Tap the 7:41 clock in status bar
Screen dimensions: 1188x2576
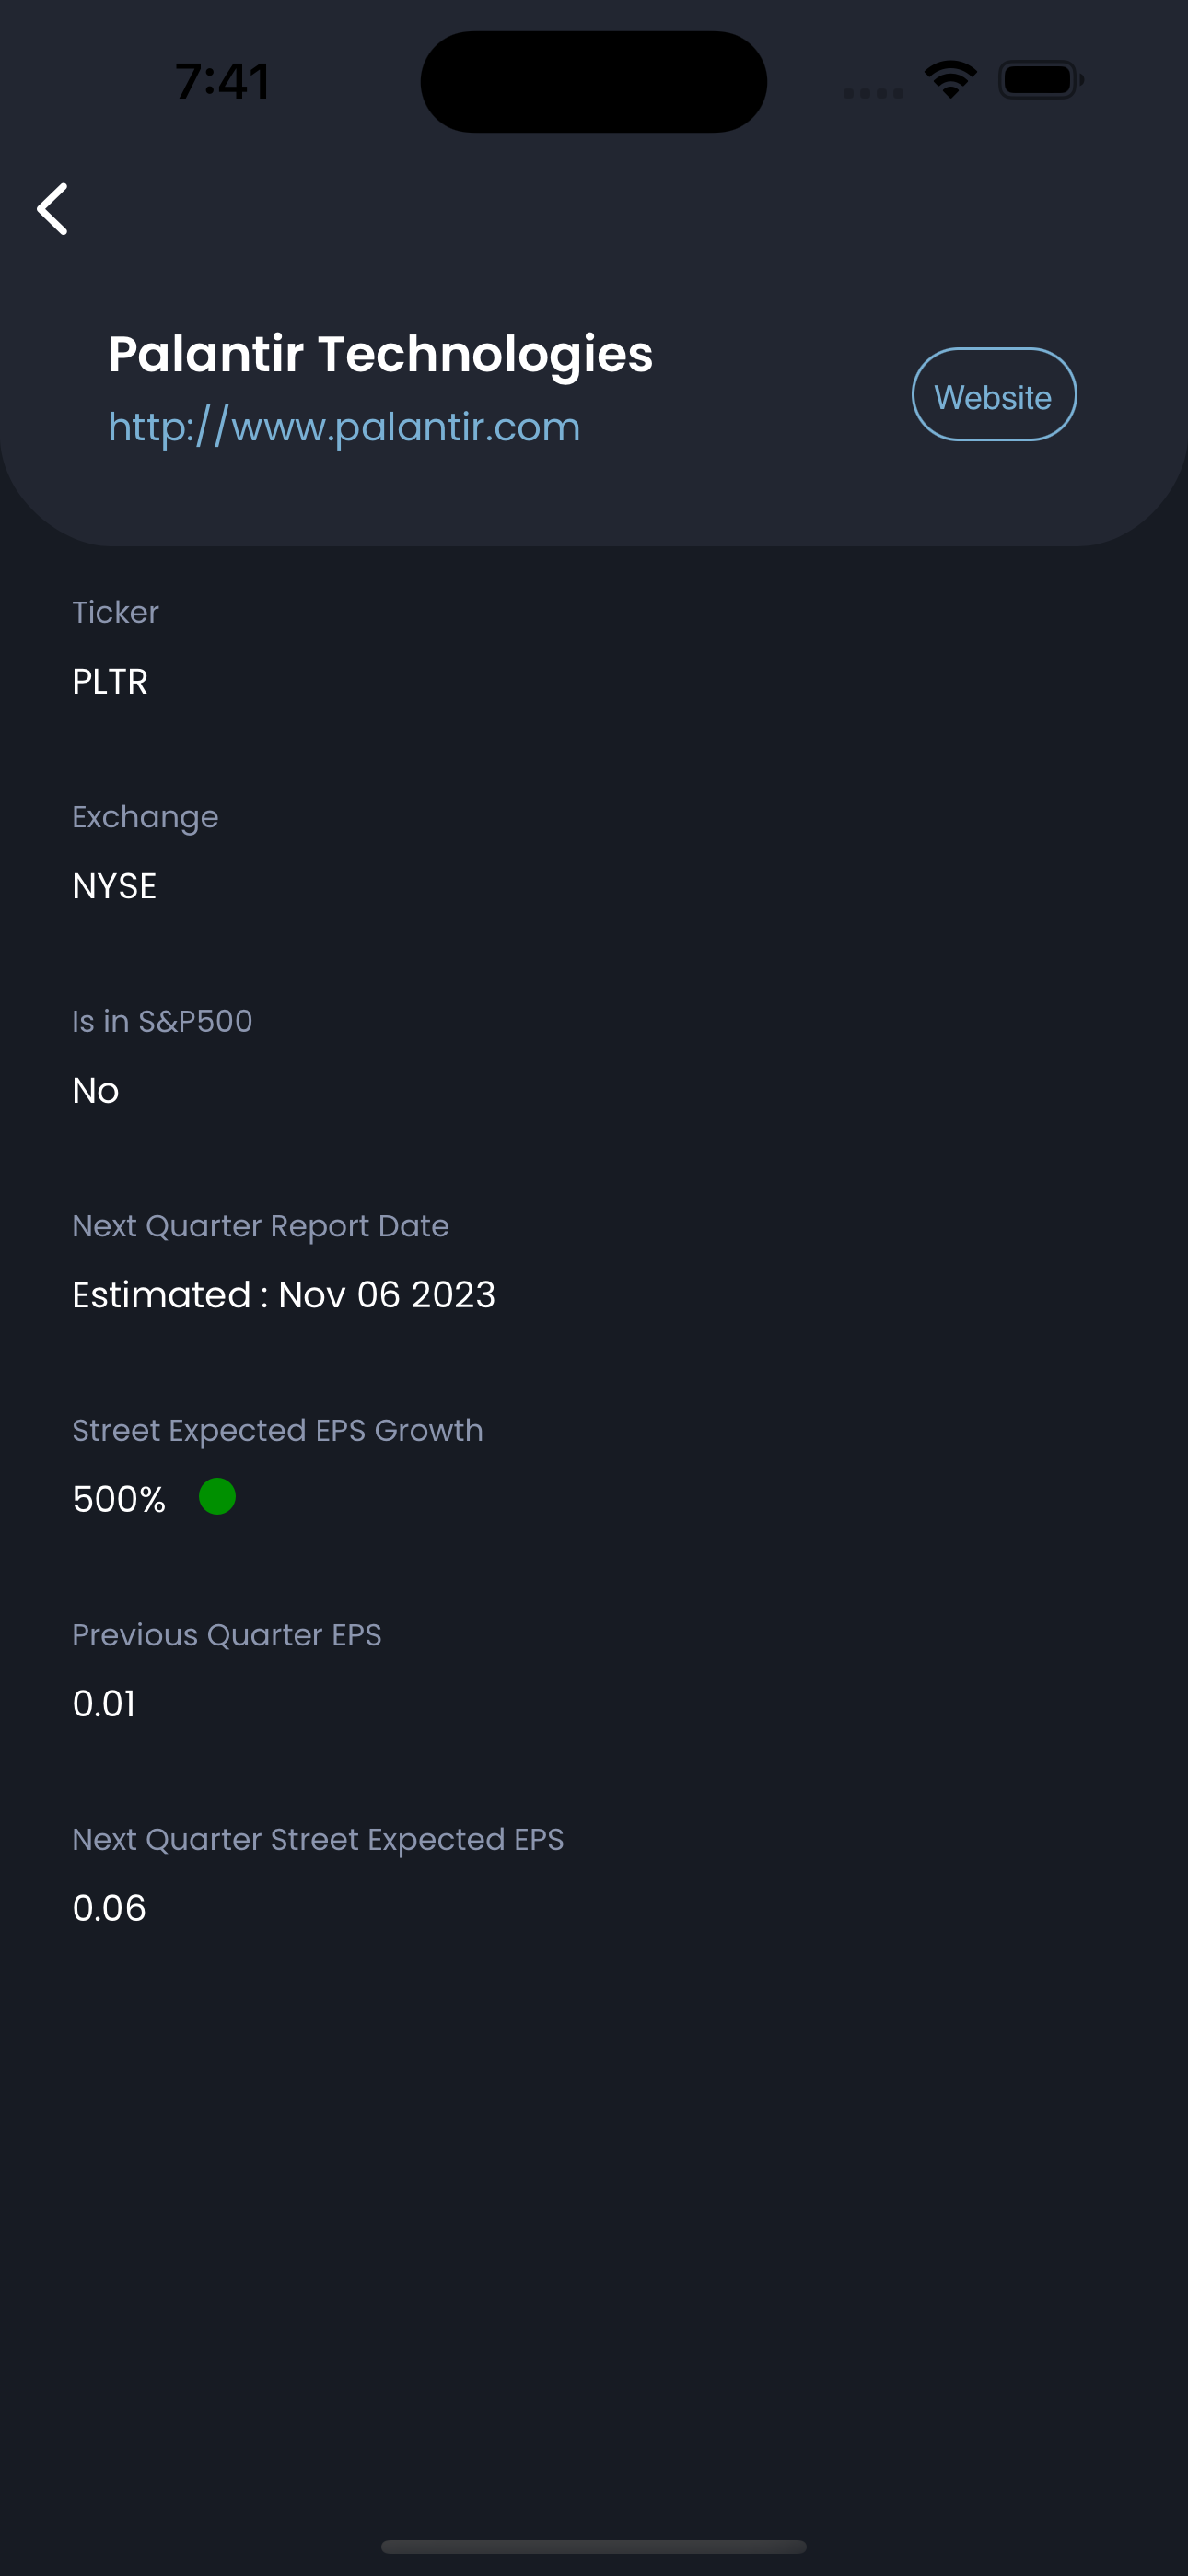pos(223,81)
